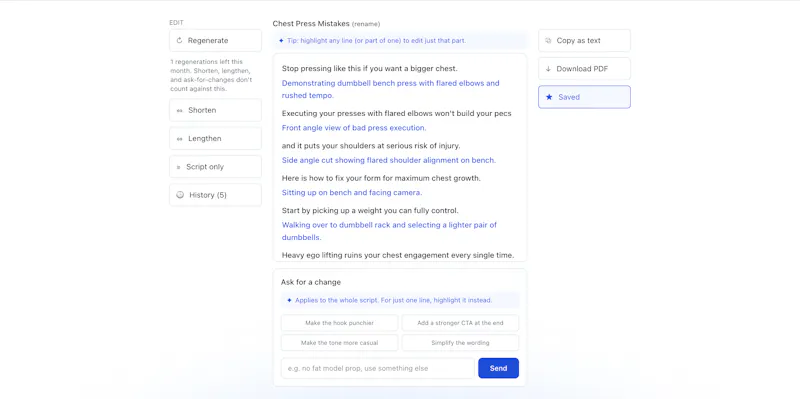This screenshot has height=399, width=800.
Task: Click line 'Heavy ego lifting ruins your chest engagement'
Action: (x=398, y=255)
